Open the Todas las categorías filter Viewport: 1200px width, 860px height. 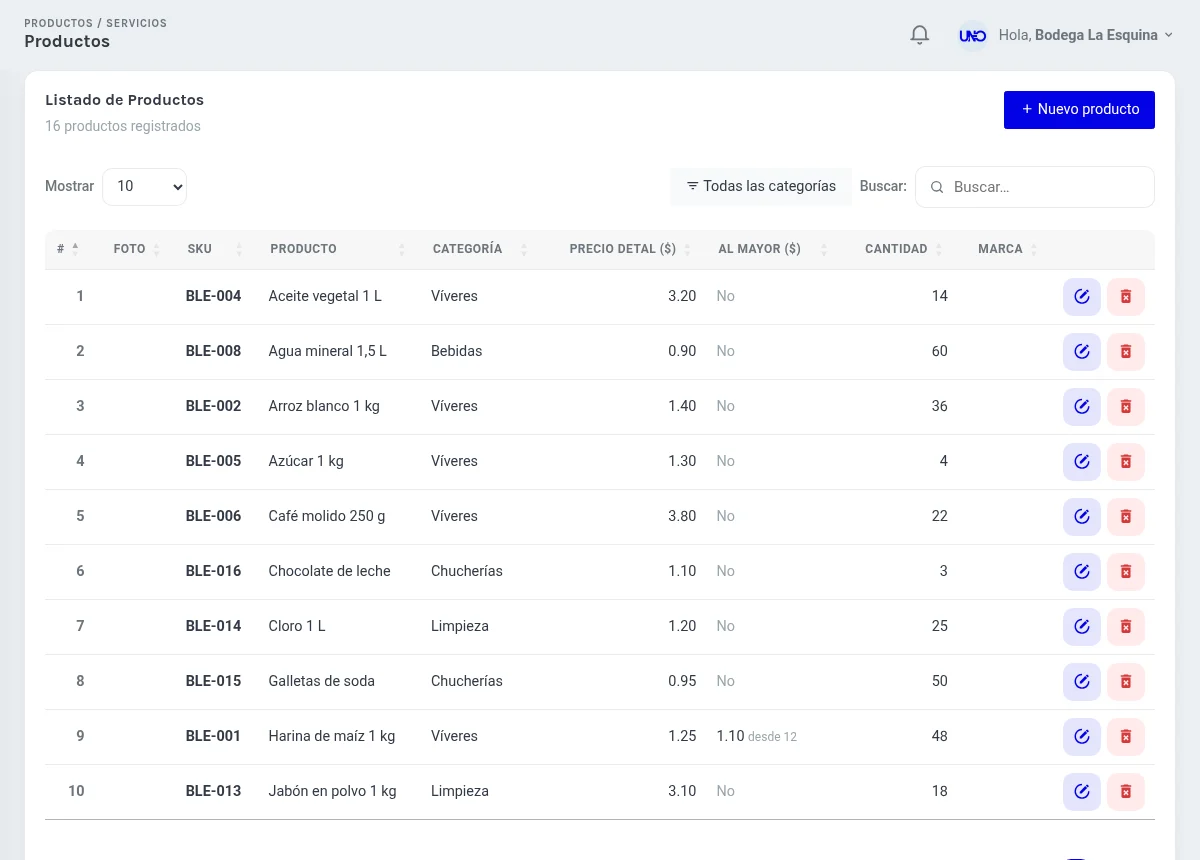point(761,187)
